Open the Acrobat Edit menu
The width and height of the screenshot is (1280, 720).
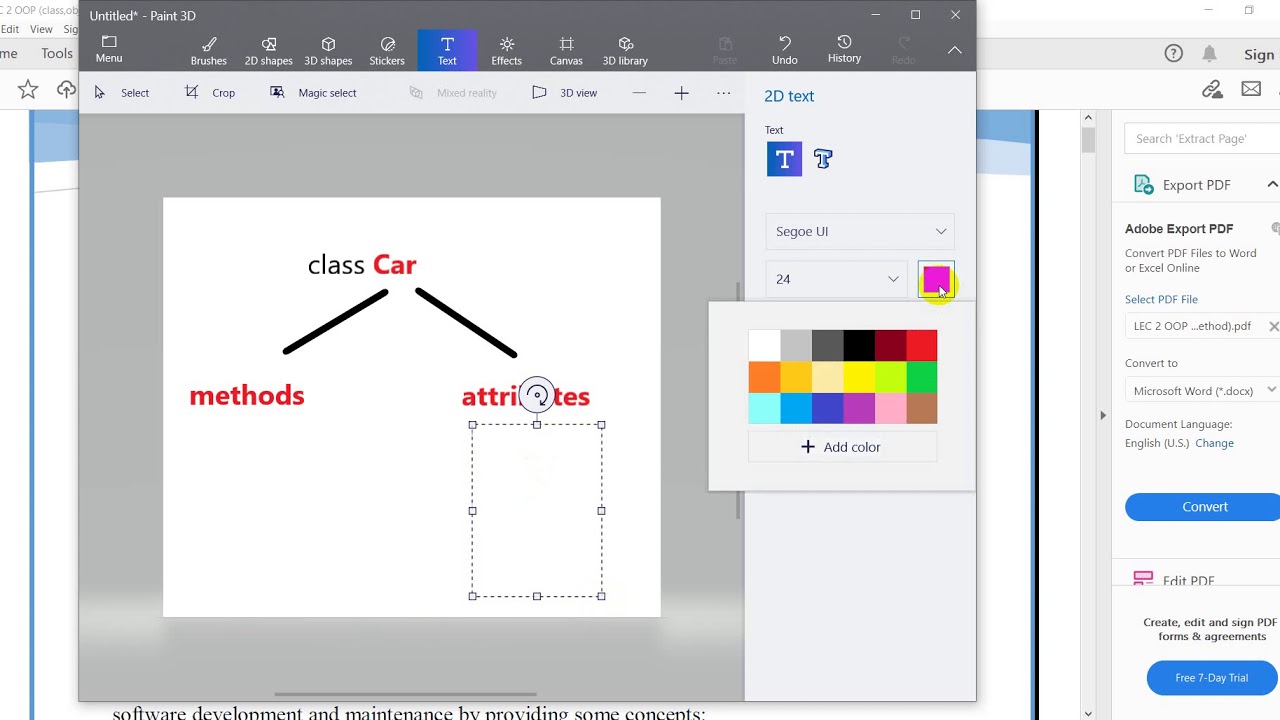(x=10, y=29)
